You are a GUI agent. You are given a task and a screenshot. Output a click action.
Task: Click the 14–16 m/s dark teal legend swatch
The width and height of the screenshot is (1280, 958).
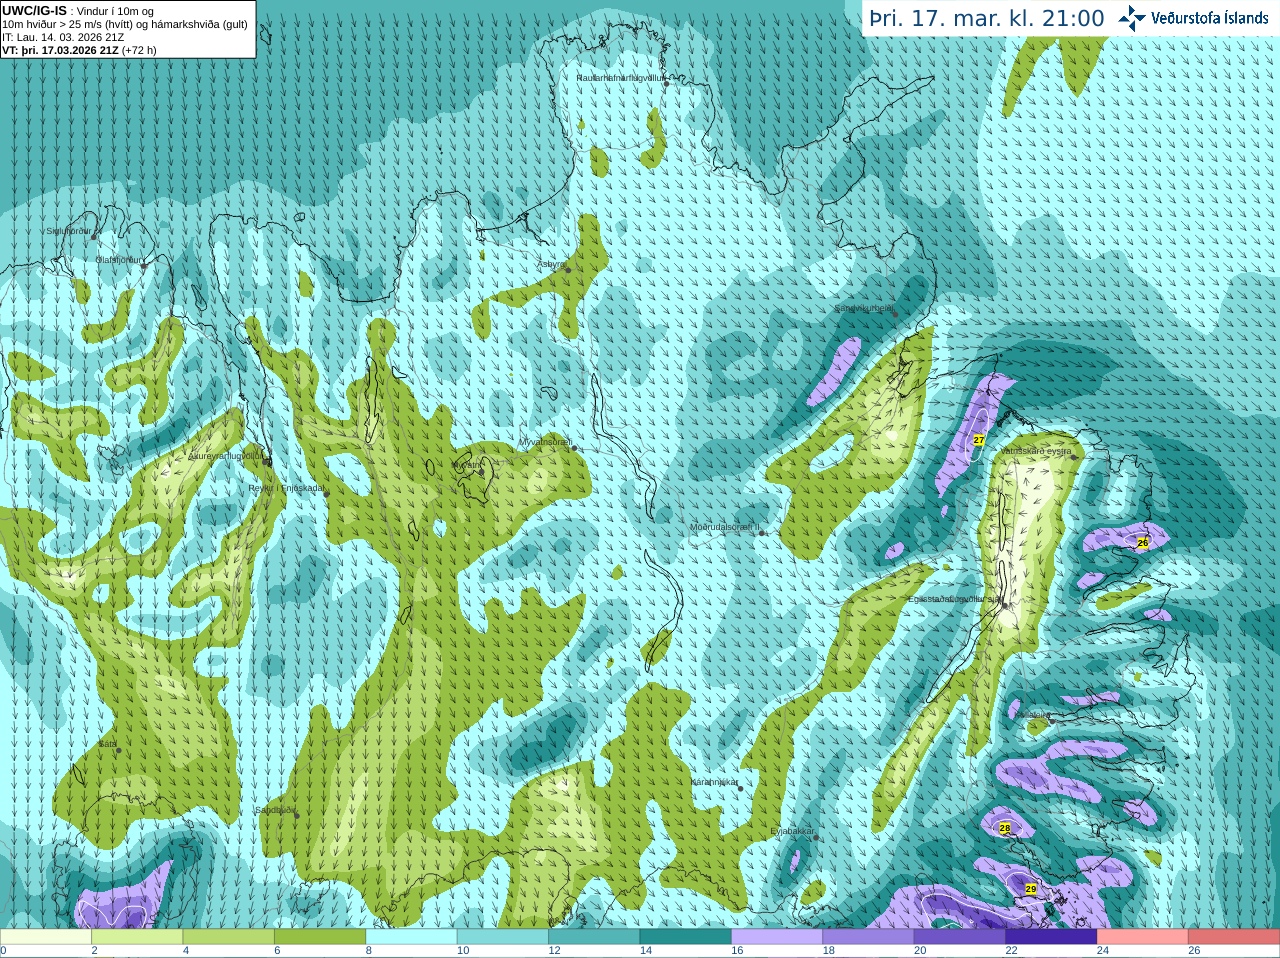(x=686, y=937)
